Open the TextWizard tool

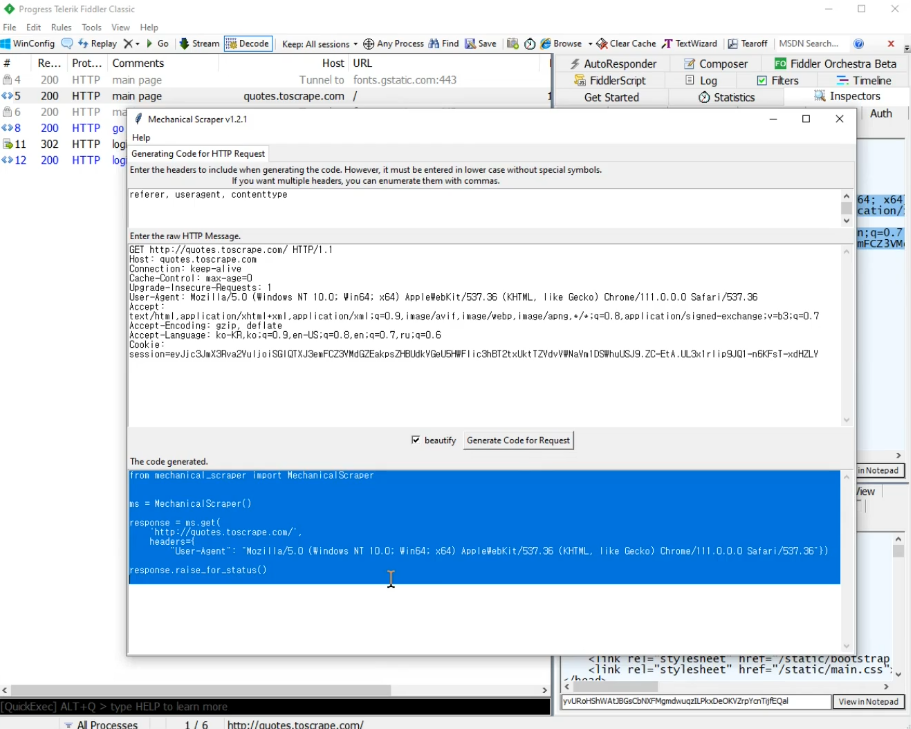coord(690,44)
